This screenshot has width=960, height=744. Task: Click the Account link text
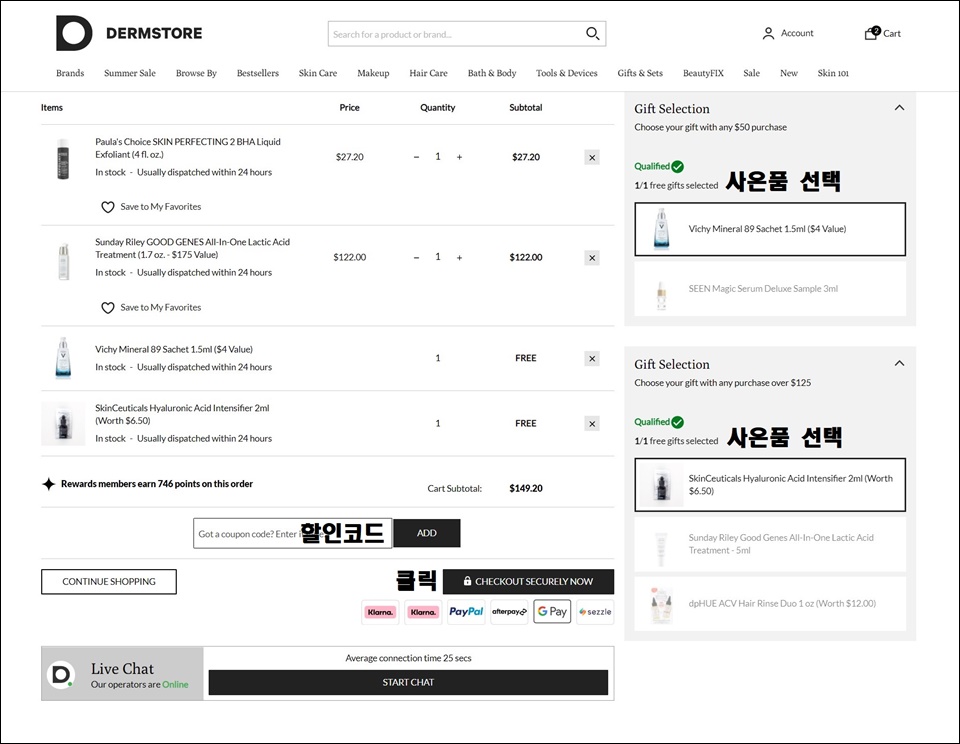tap(797, 33)
